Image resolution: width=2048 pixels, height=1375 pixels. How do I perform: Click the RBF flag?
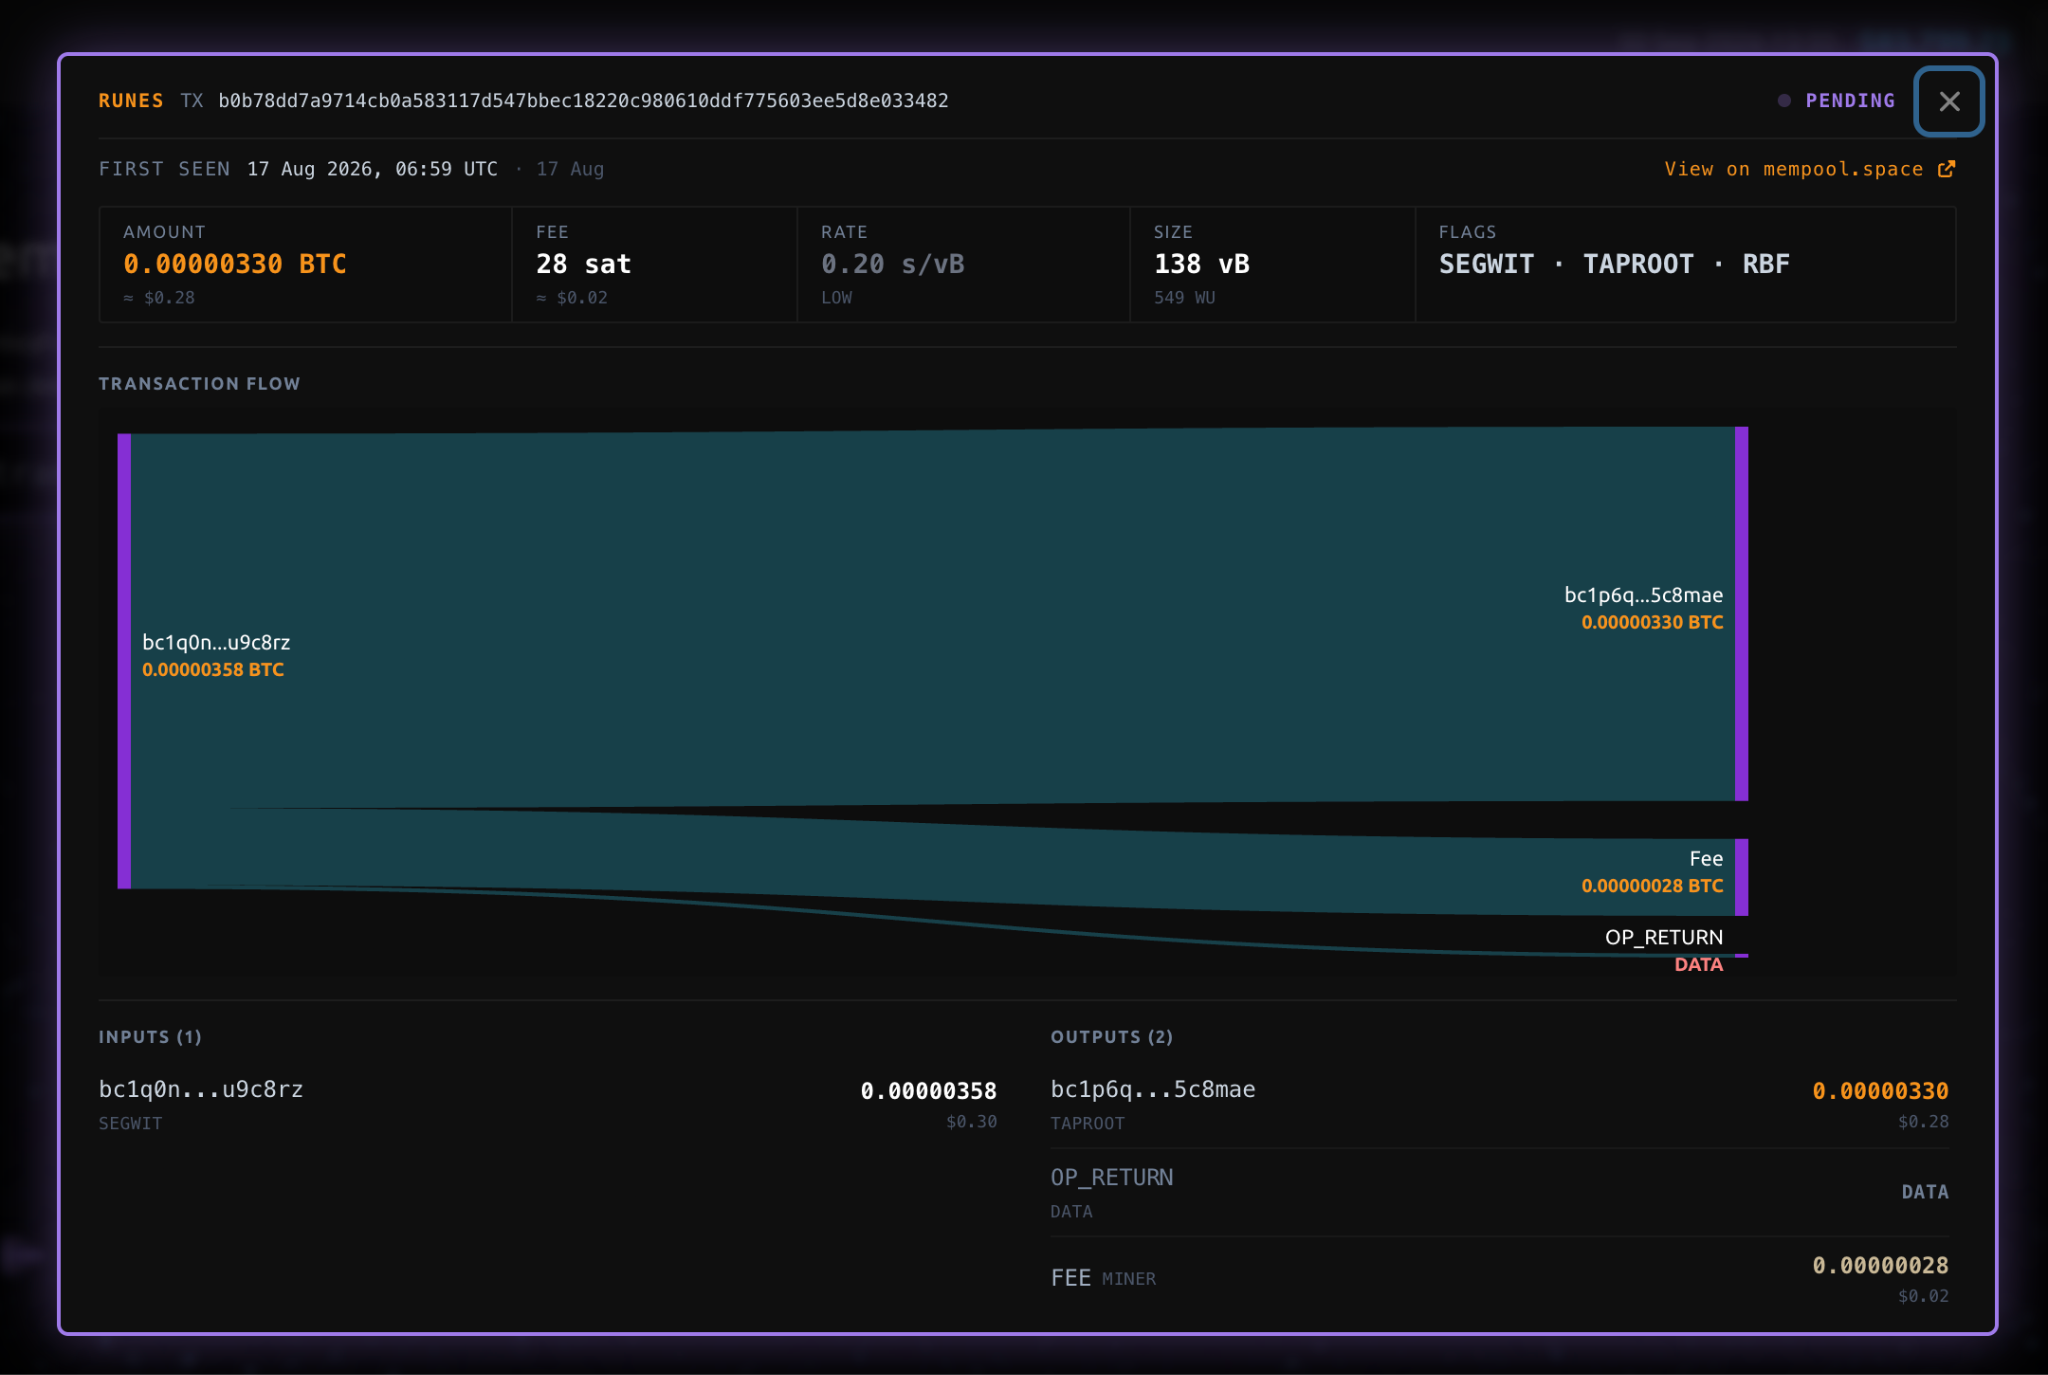1766,264
